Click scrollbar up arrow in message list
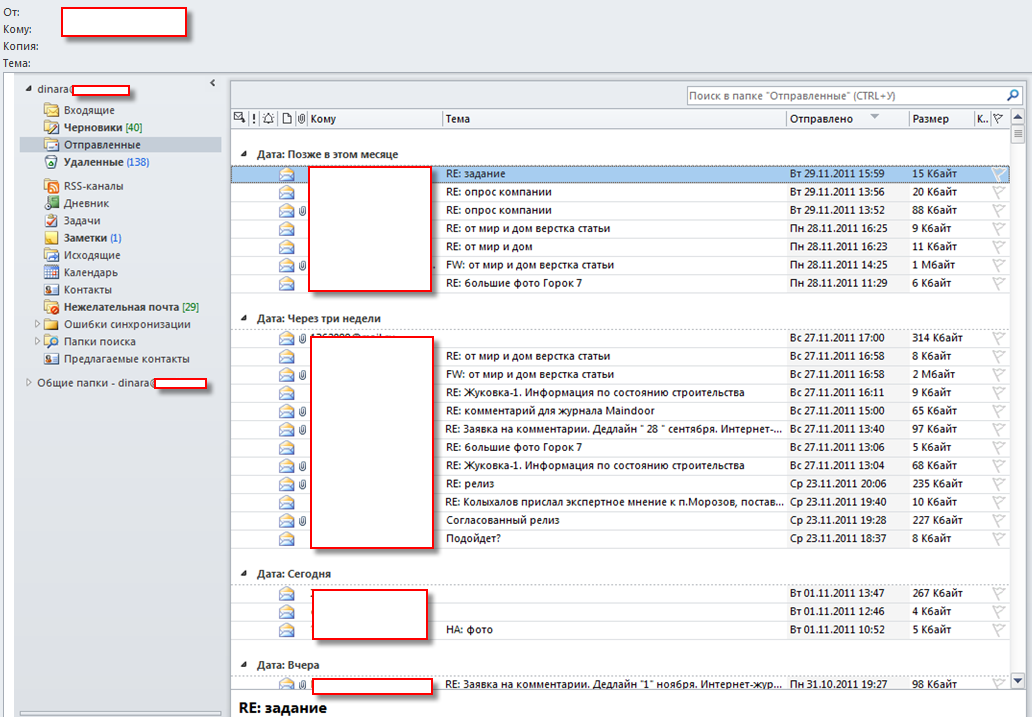This screenshot has width=1032, height=717. (x=1018, y=117)
